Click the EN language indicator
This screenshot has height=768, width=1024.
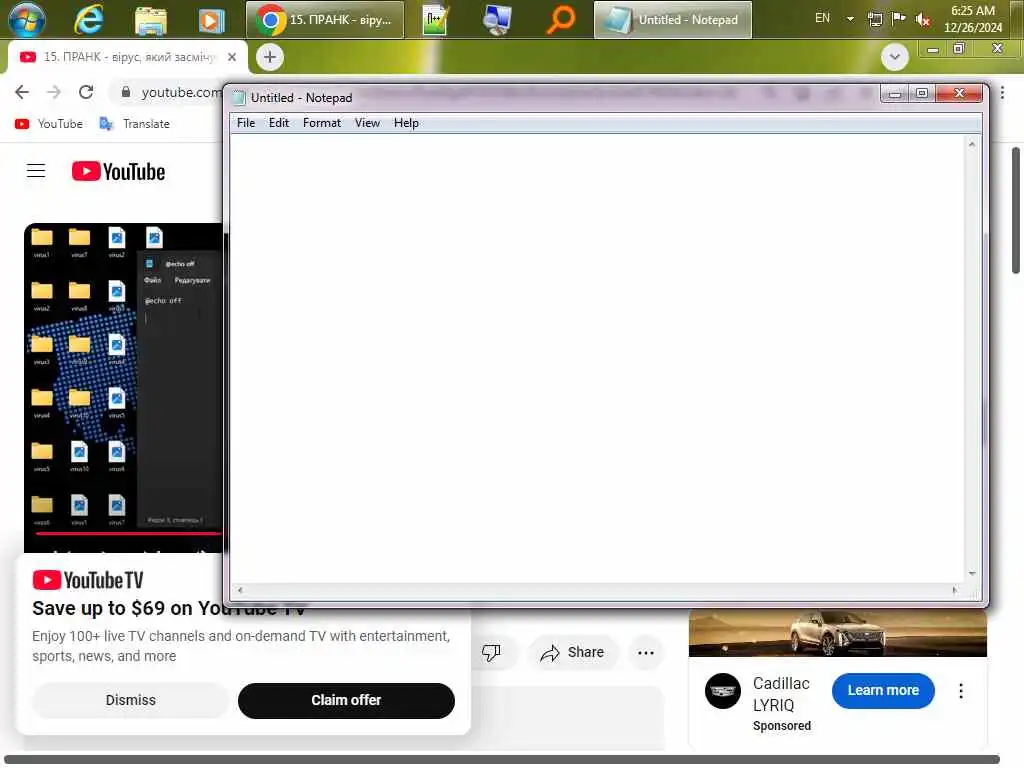click(x=822, y=18)
